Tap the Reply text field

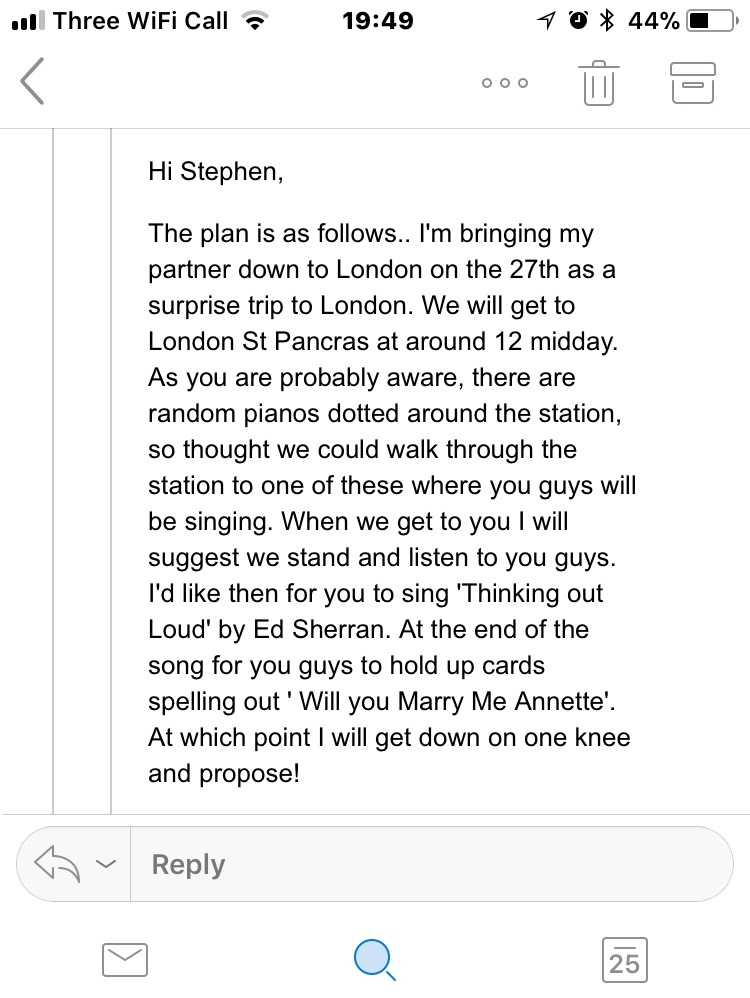click(432, 864)
